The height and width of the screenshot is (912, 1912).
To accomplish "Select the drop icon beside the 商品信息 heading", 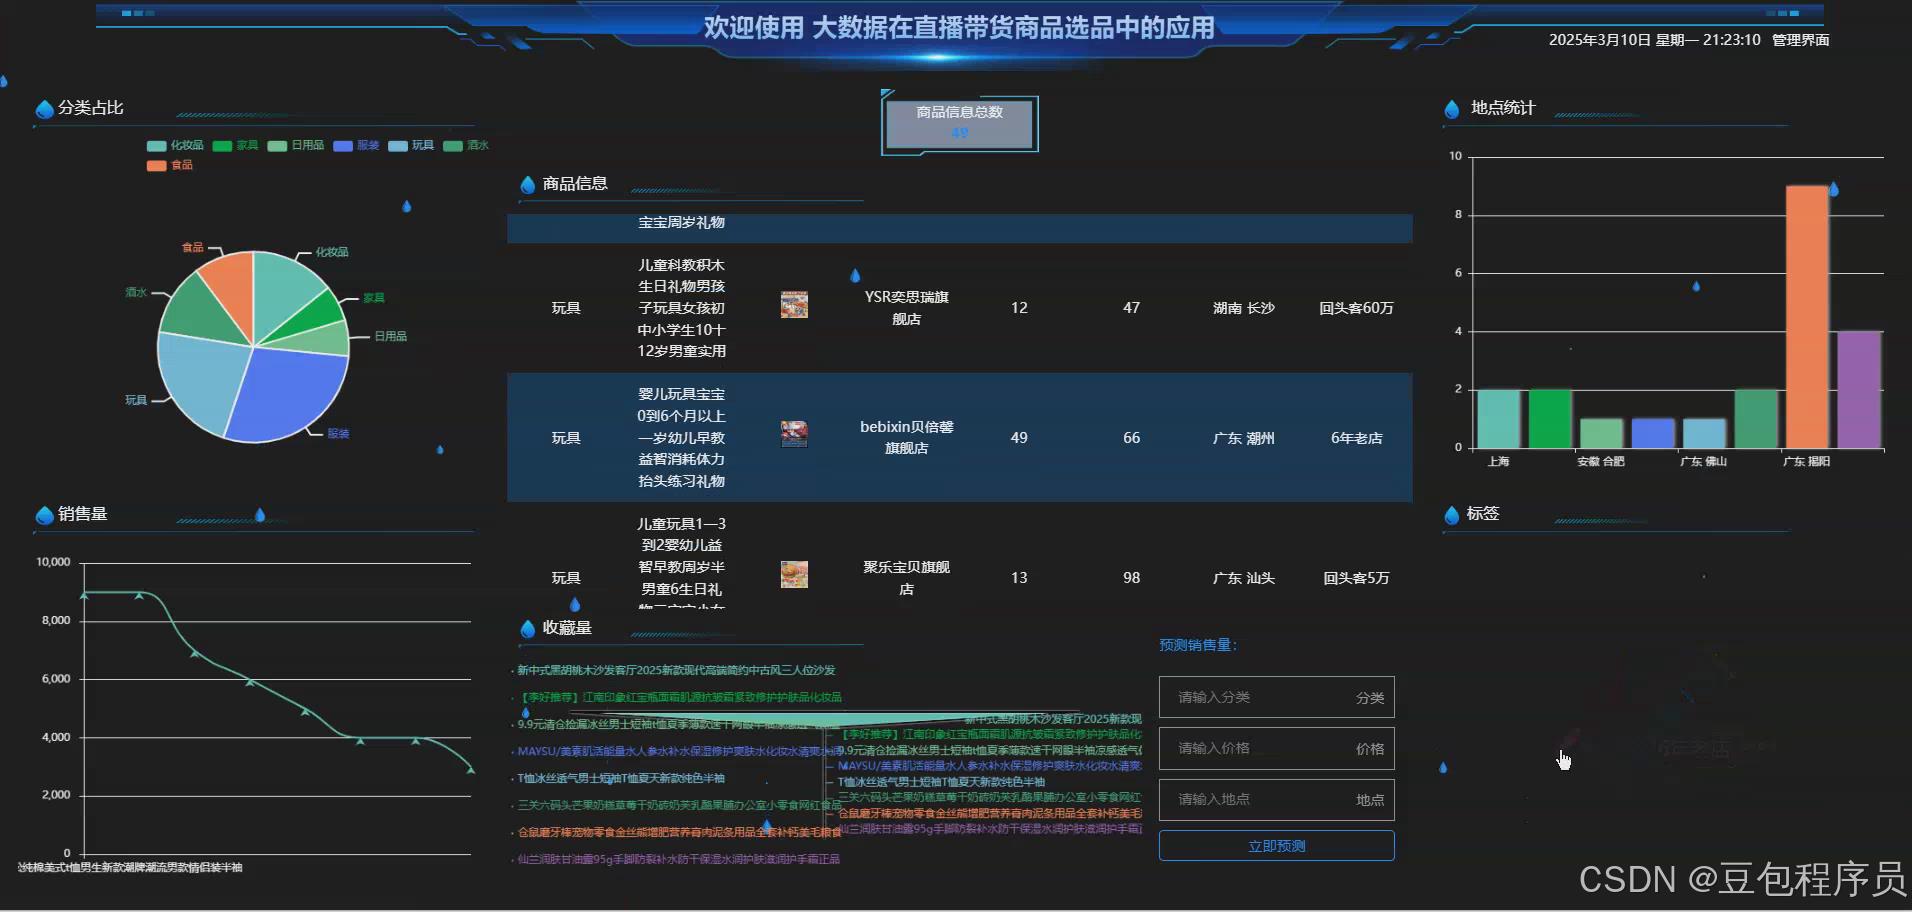I will 528,184.
